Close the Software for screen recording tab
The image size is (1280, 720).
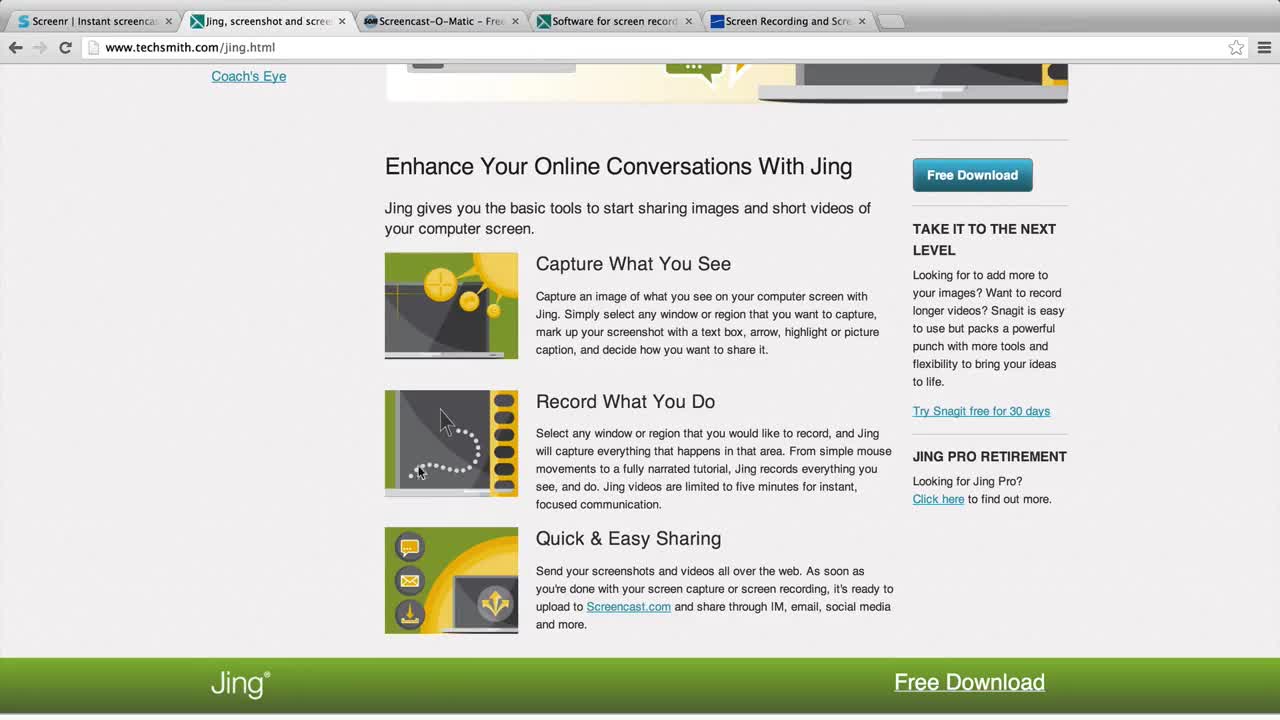pyautogui.click(x=688, y=21)
